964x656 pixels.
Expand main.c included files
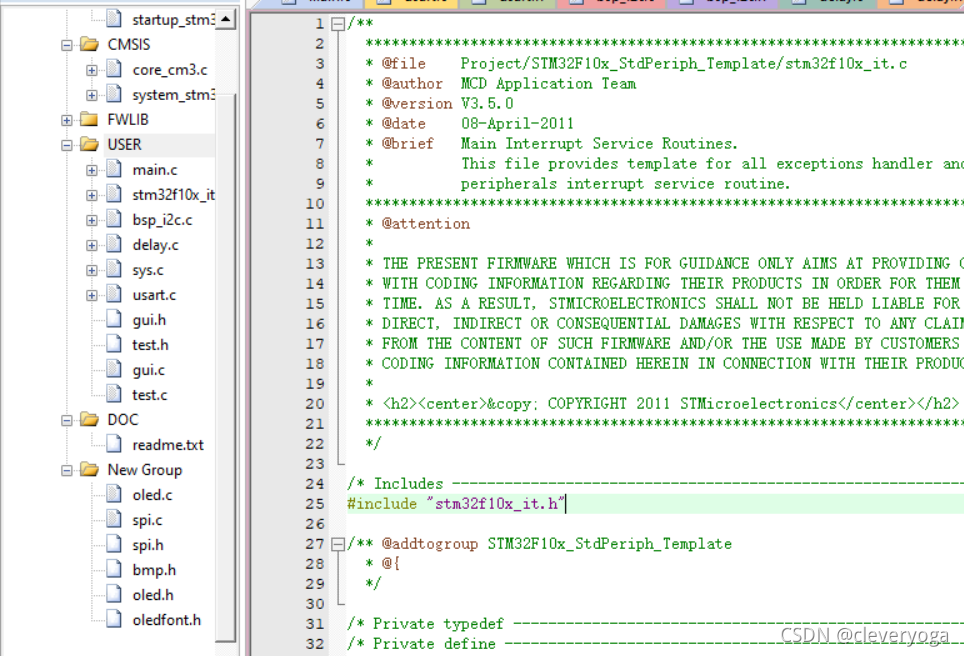92,170
